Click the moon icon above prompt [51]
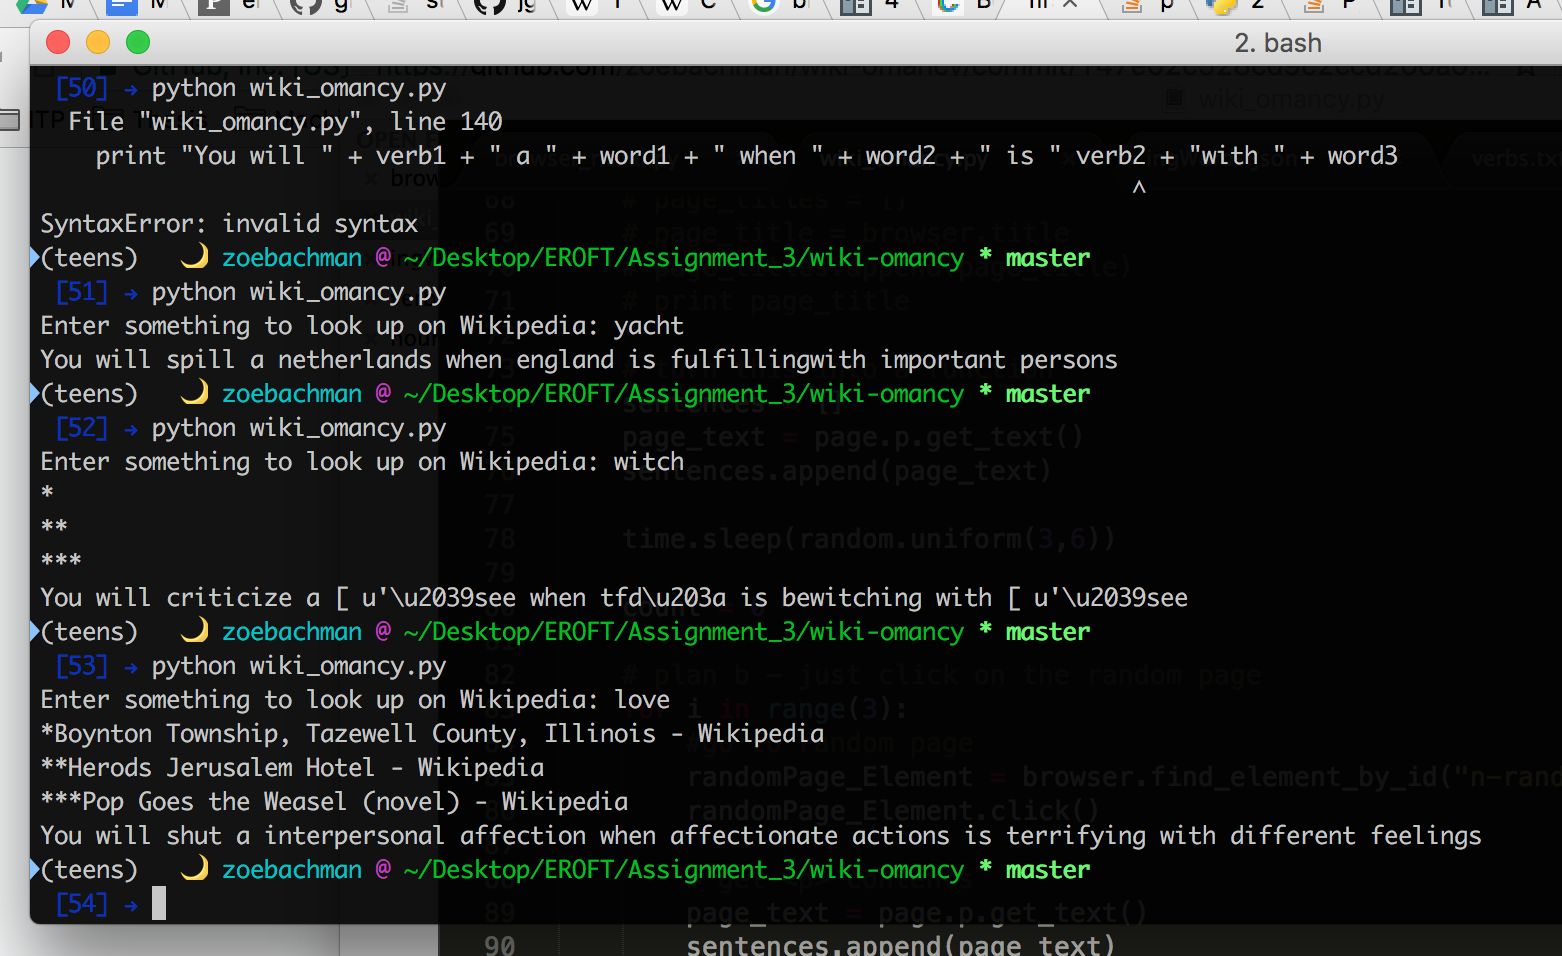Screen dimensions: 1562x956 click(x=194, y=257)
